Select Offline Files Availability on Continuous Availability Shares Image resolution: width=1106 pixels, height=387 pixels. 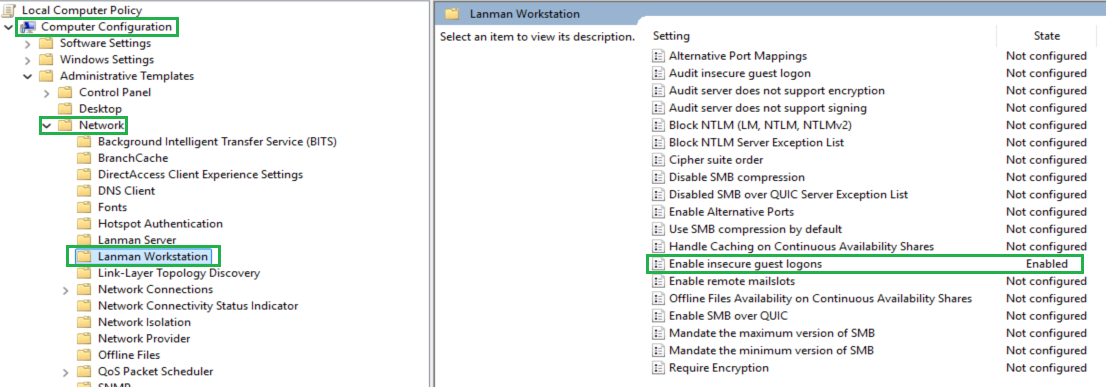tap(820, 299)
